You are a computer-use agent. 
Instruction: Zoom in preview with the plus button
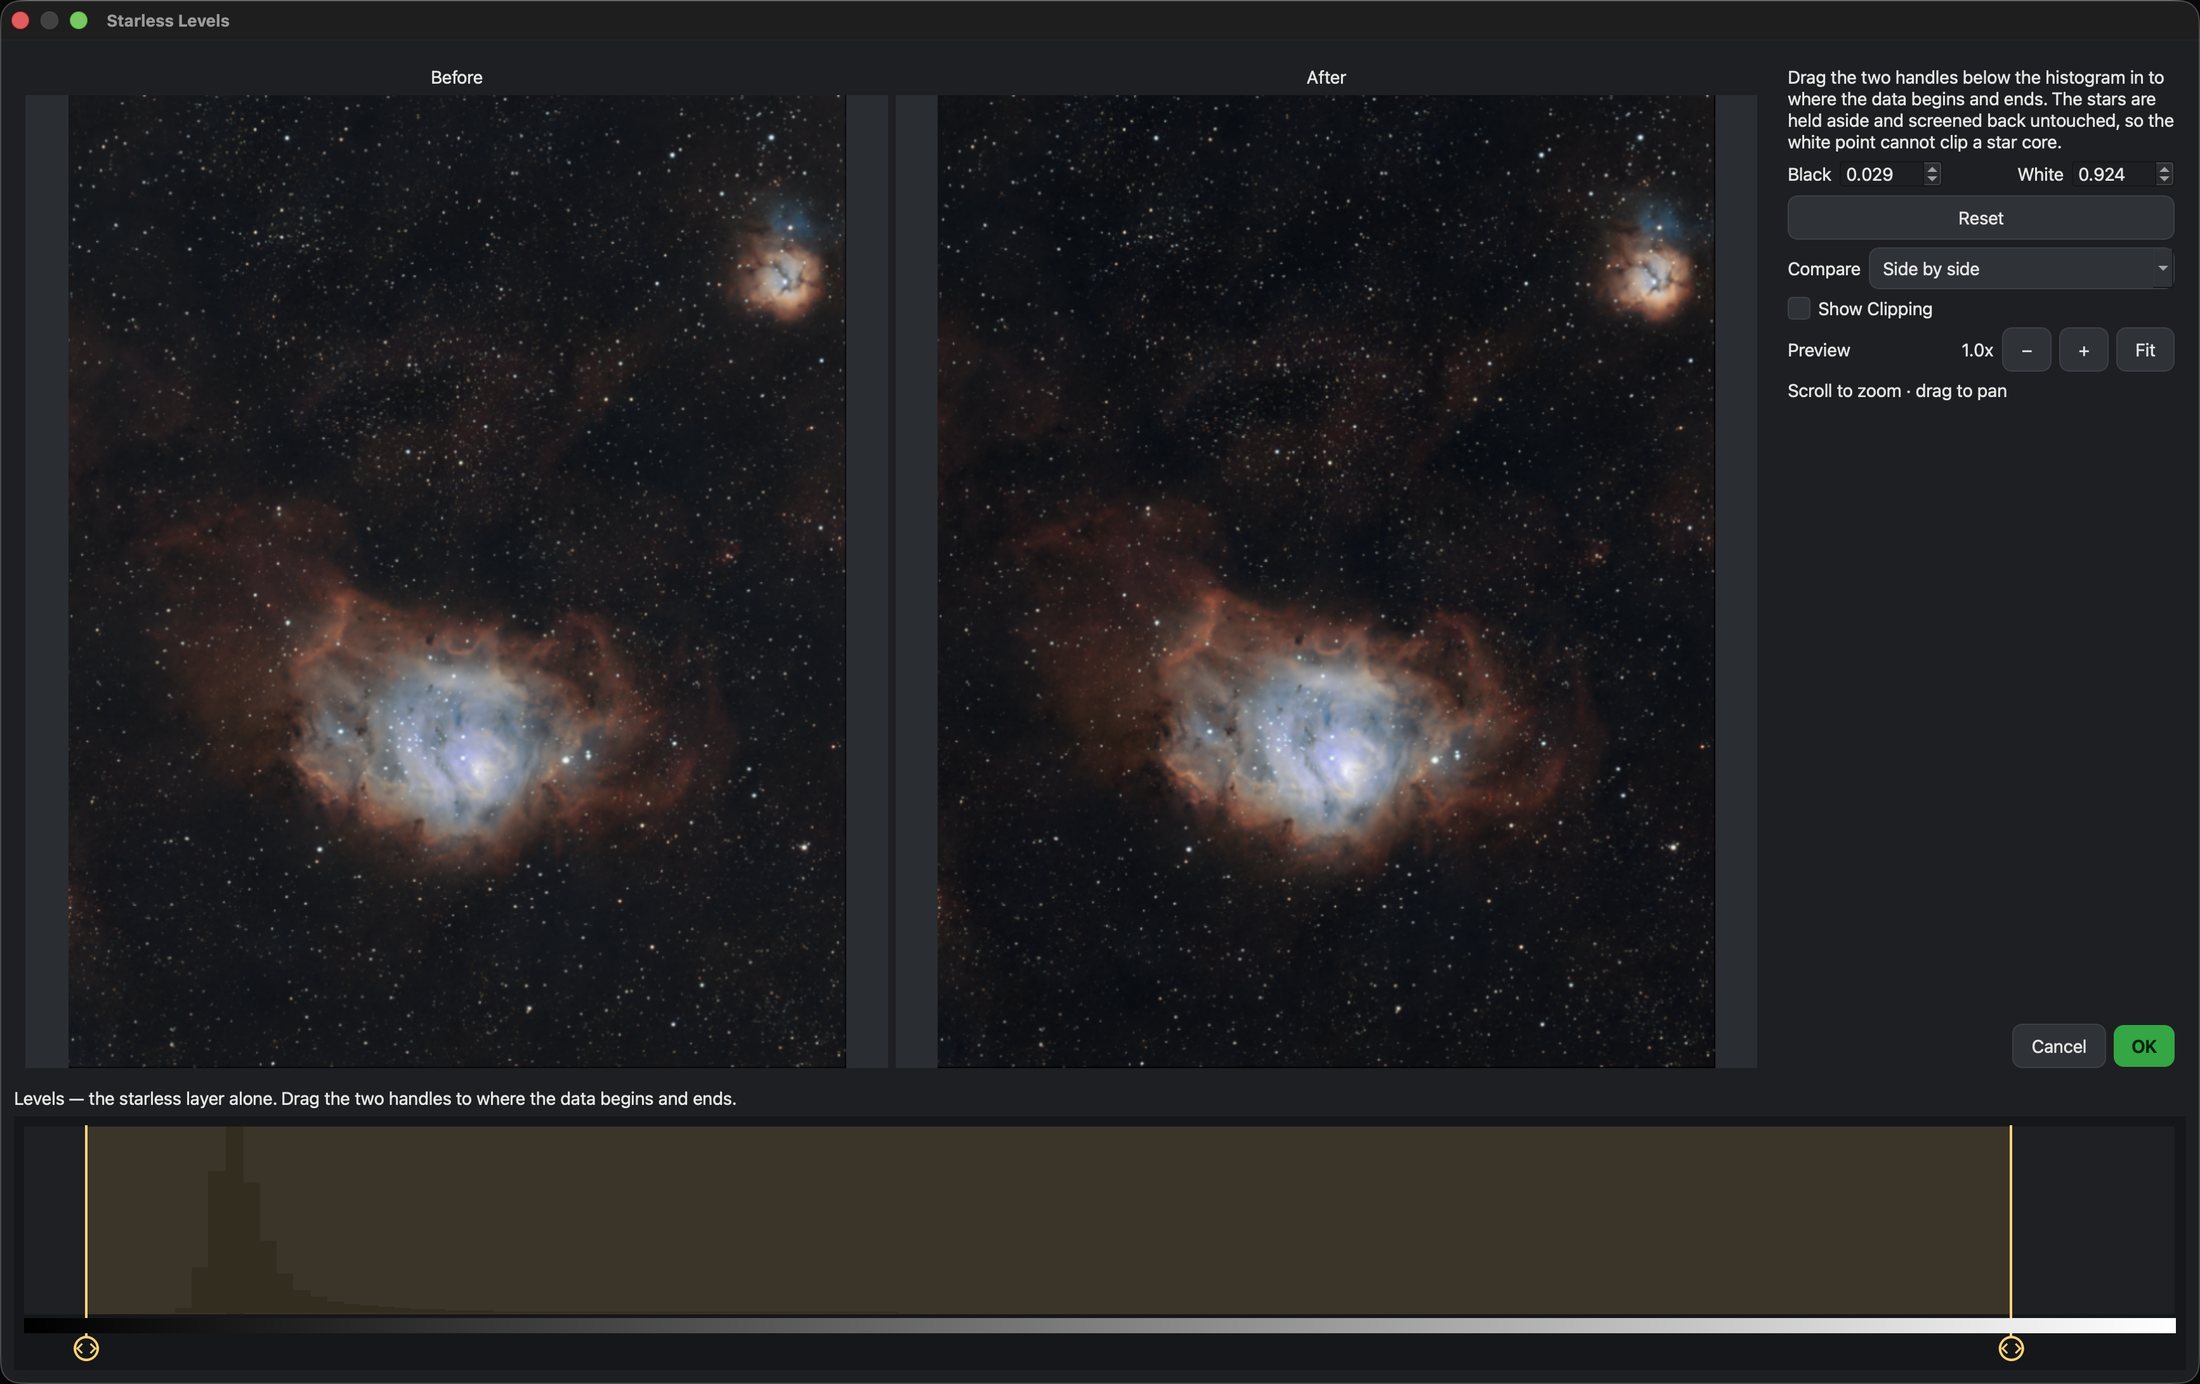click(x=2083, y=350)
